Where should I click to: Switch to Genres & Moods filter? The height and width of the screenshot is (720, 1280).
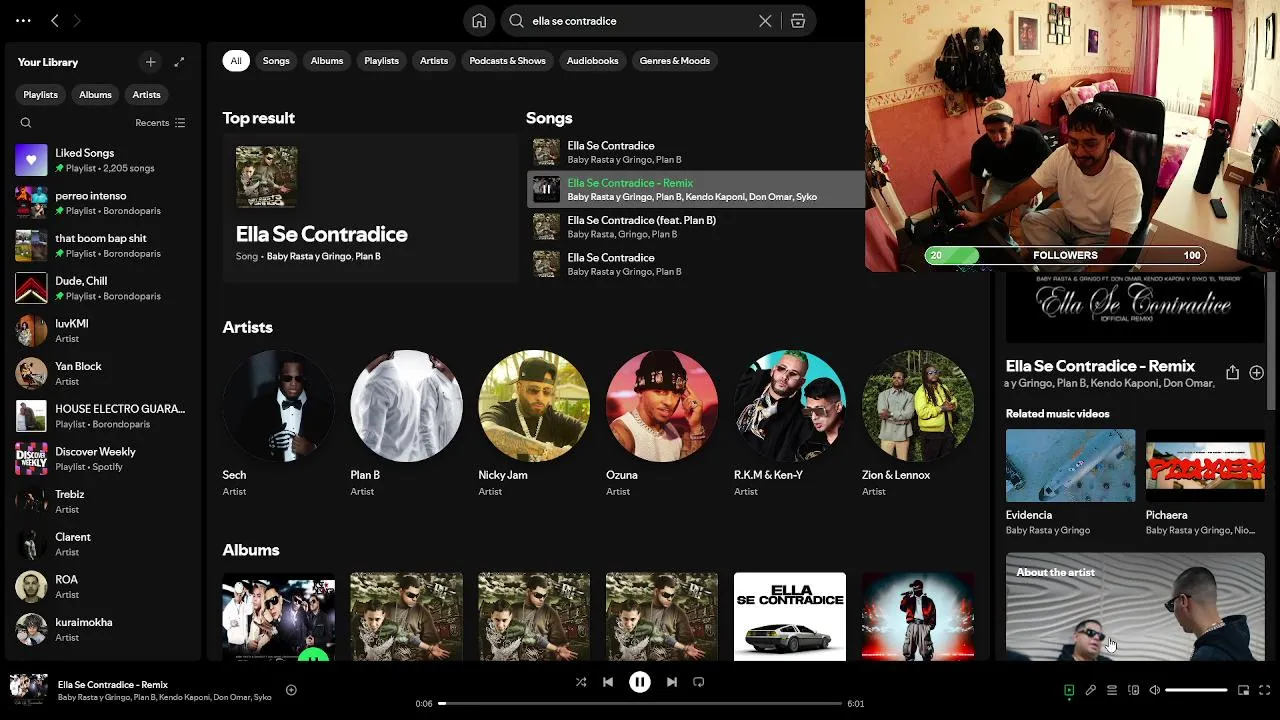[x=675, y=61]
